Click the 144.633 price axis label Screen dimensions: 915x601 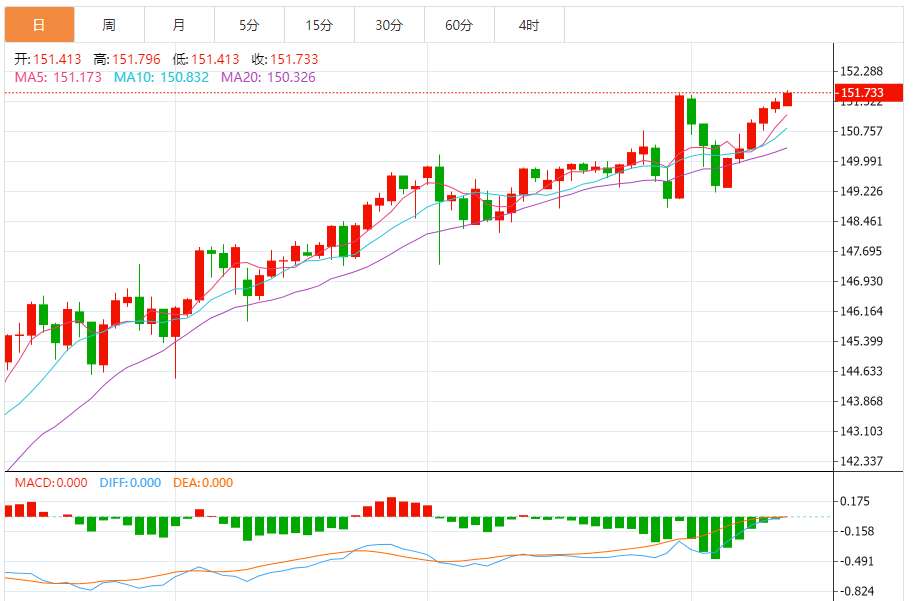tap(861, 371)
